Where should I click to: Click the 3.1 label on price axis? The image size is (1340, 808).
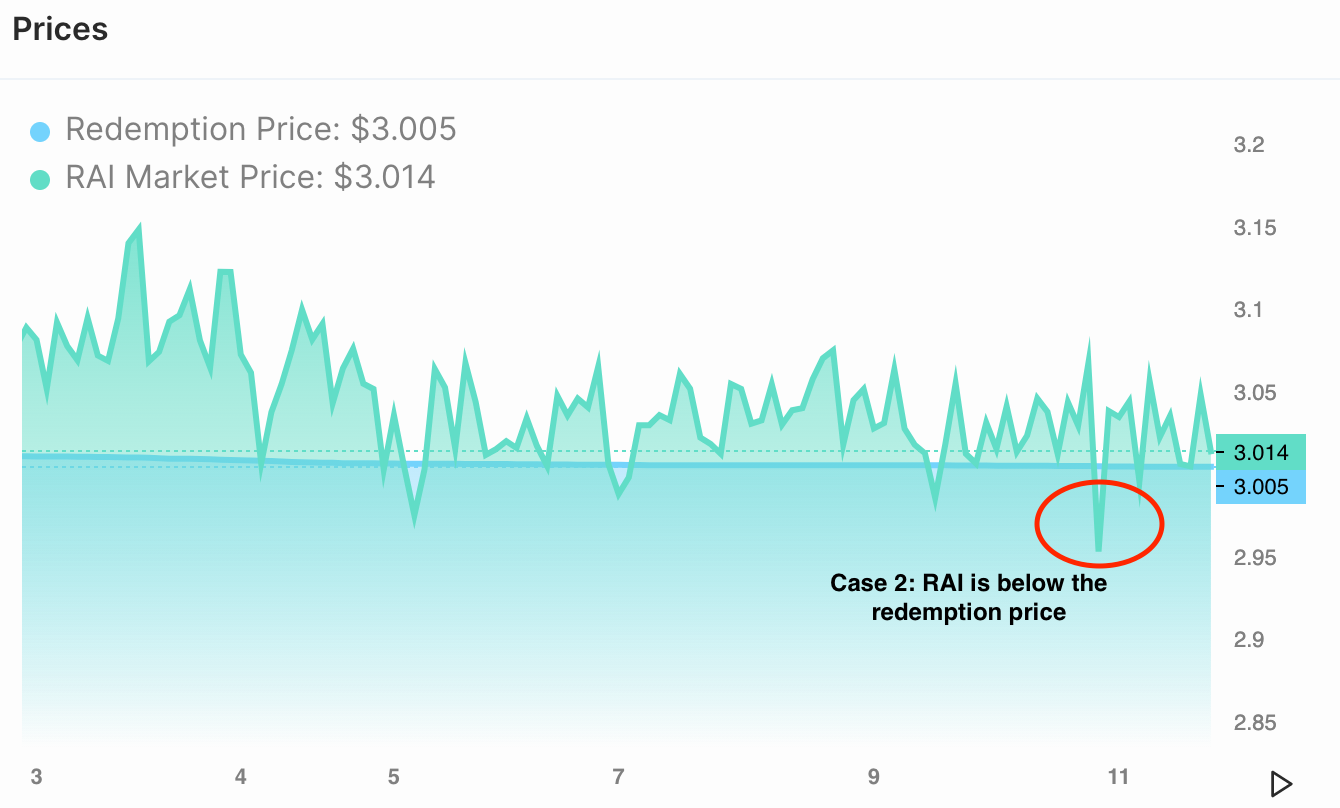point(1249,310)
